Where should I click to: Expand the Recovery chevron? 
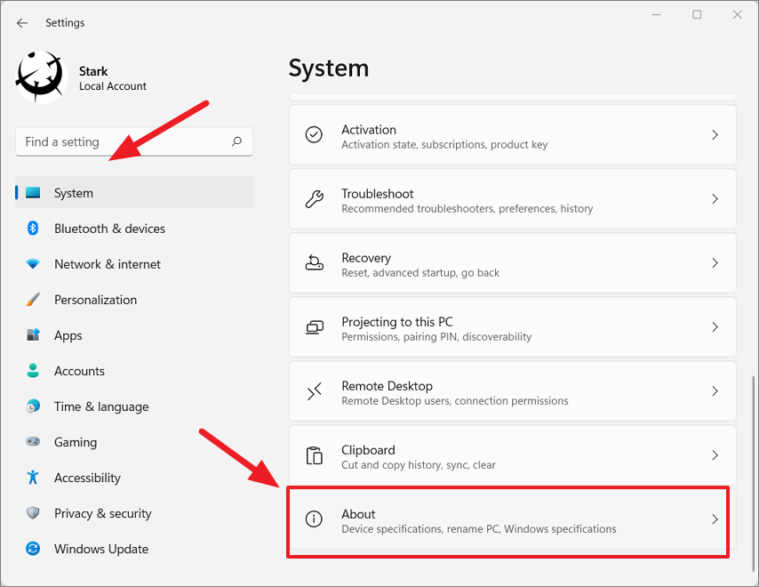714,263
